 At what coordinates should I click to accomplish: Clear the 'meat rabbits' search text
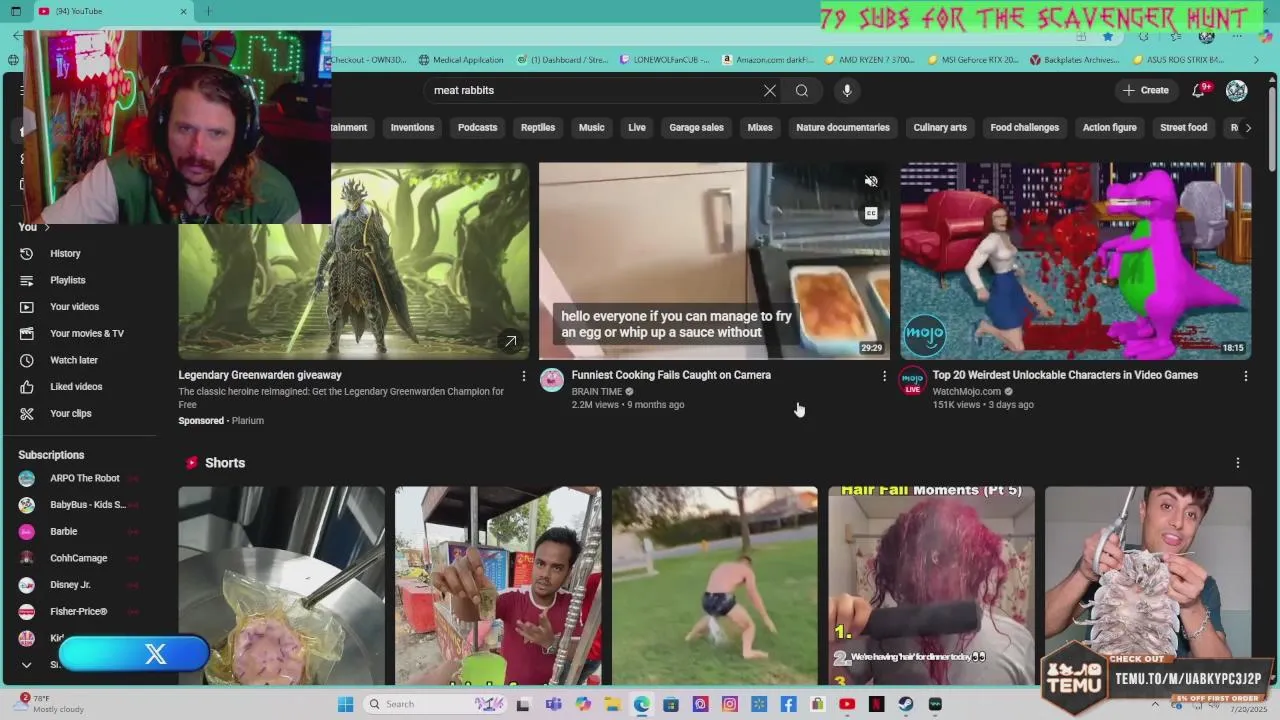[769, 90]
